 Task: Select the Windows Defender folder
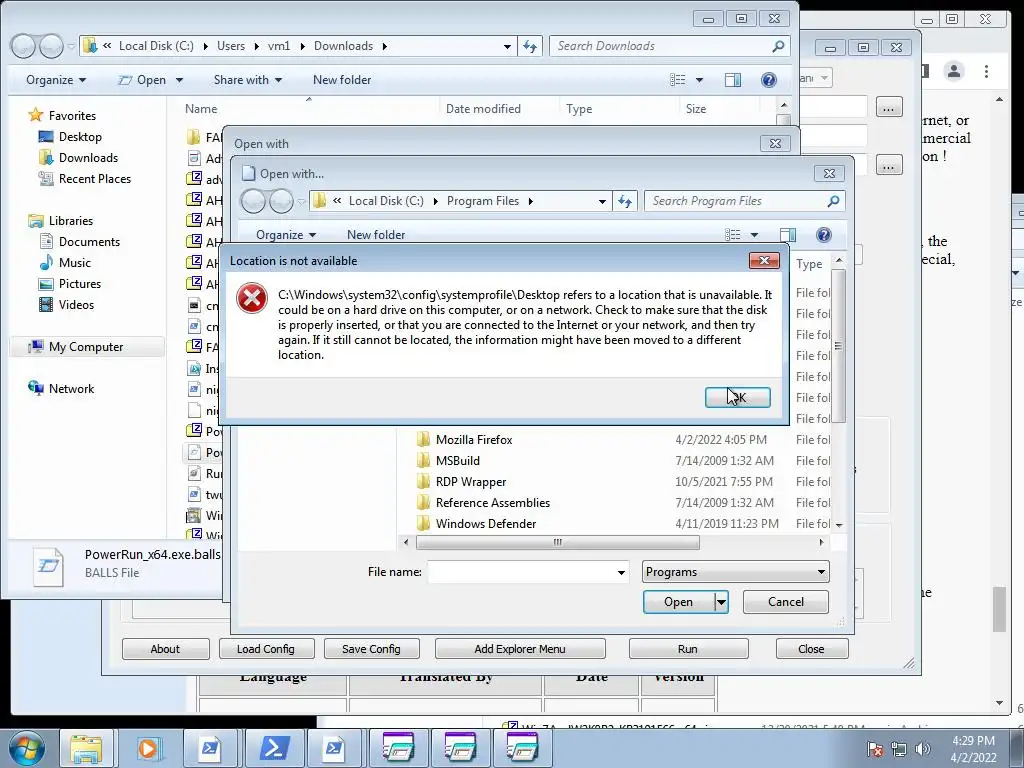click(x=486, y=523)
